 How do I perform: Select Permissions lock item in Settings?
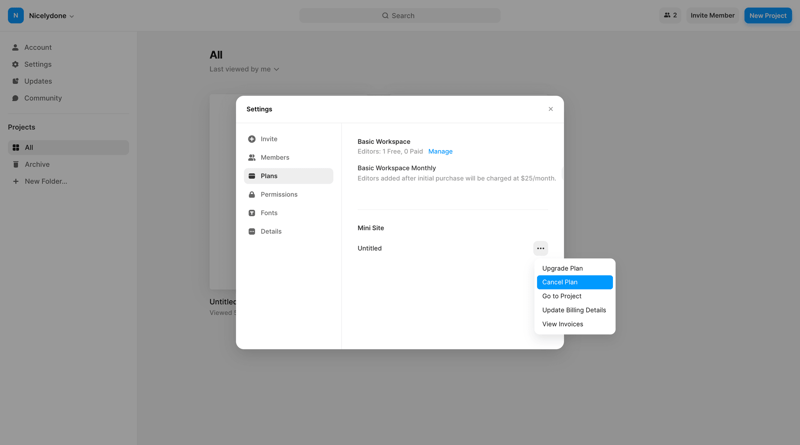[288, 194]
